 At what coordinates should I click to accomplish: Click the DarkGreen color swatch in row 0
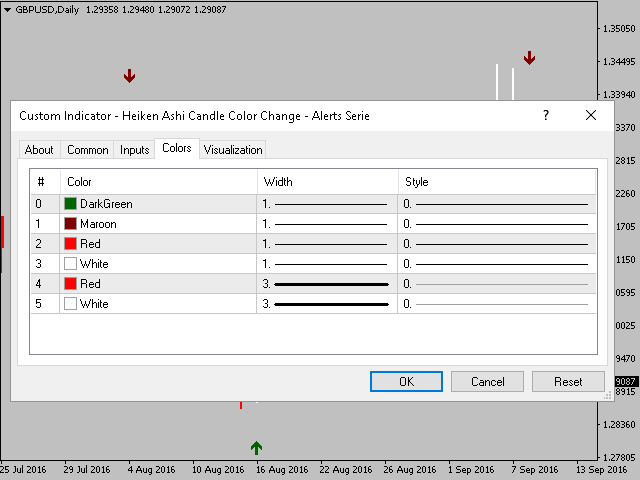pos(71,204)
